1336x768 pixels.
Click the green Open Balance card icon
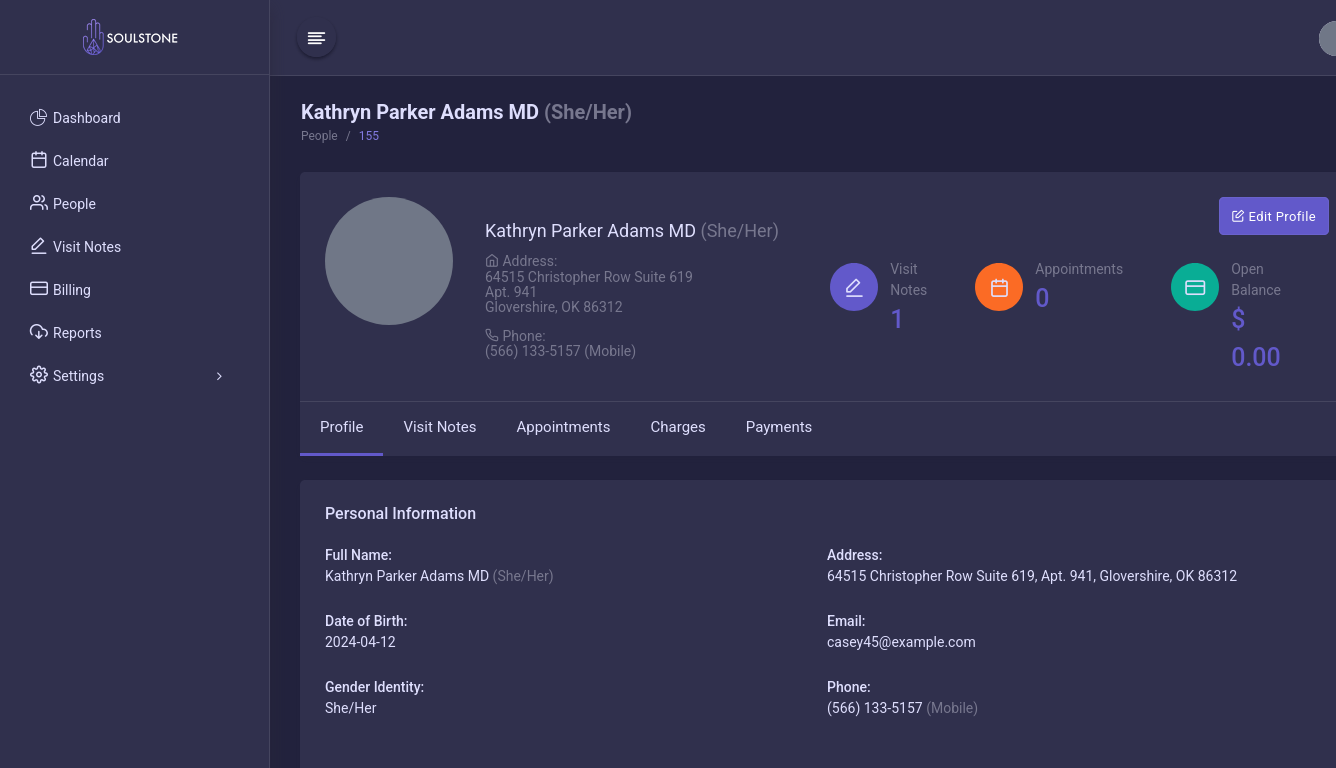(1195, 287)
